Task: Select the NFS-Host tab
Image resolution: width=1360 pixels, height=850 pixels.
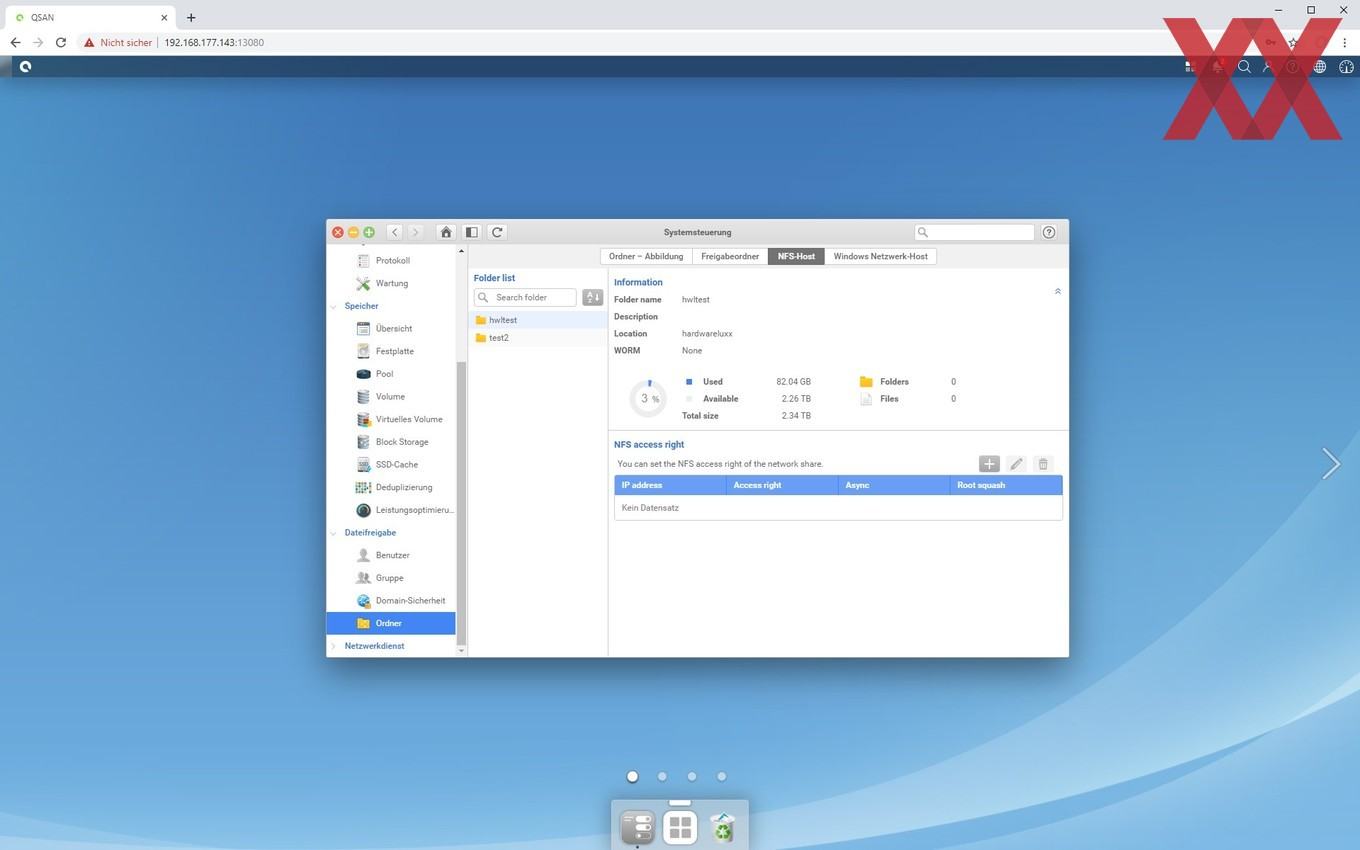Action: click(796, 256)
